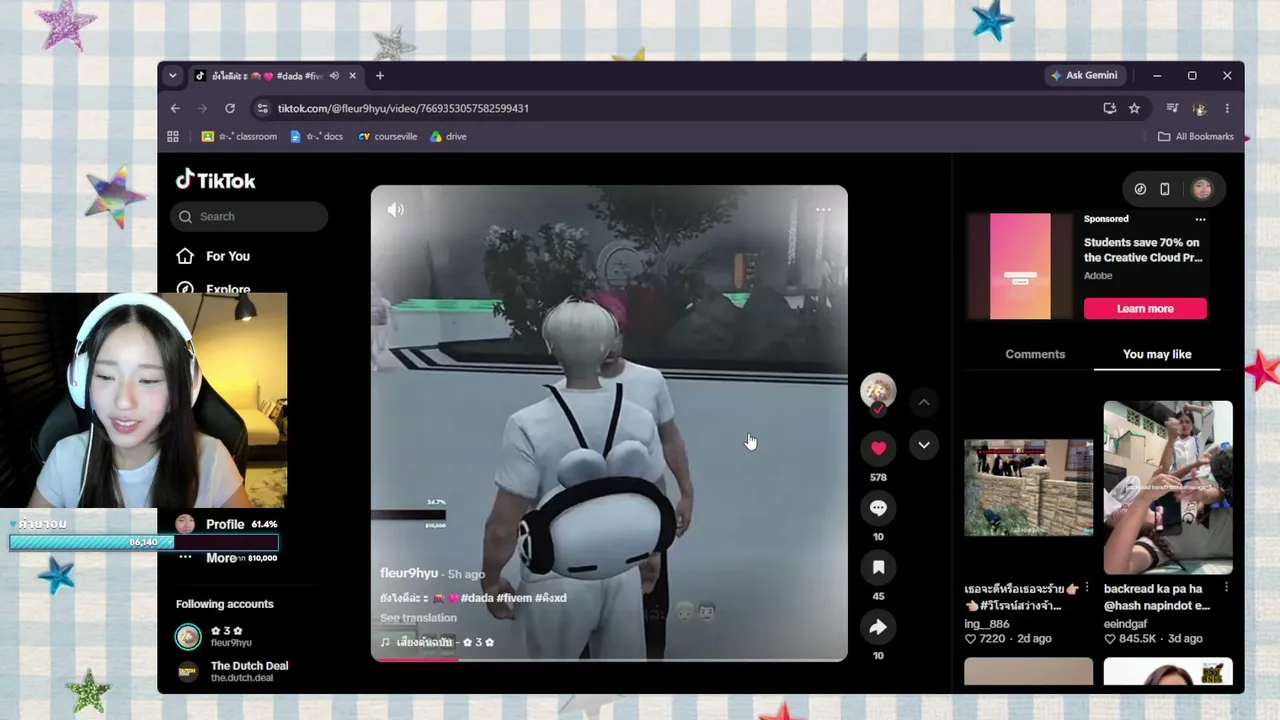Open the sponsored ad's three-dot menu
The image size is (1280, 720).
coord(1200,219)
